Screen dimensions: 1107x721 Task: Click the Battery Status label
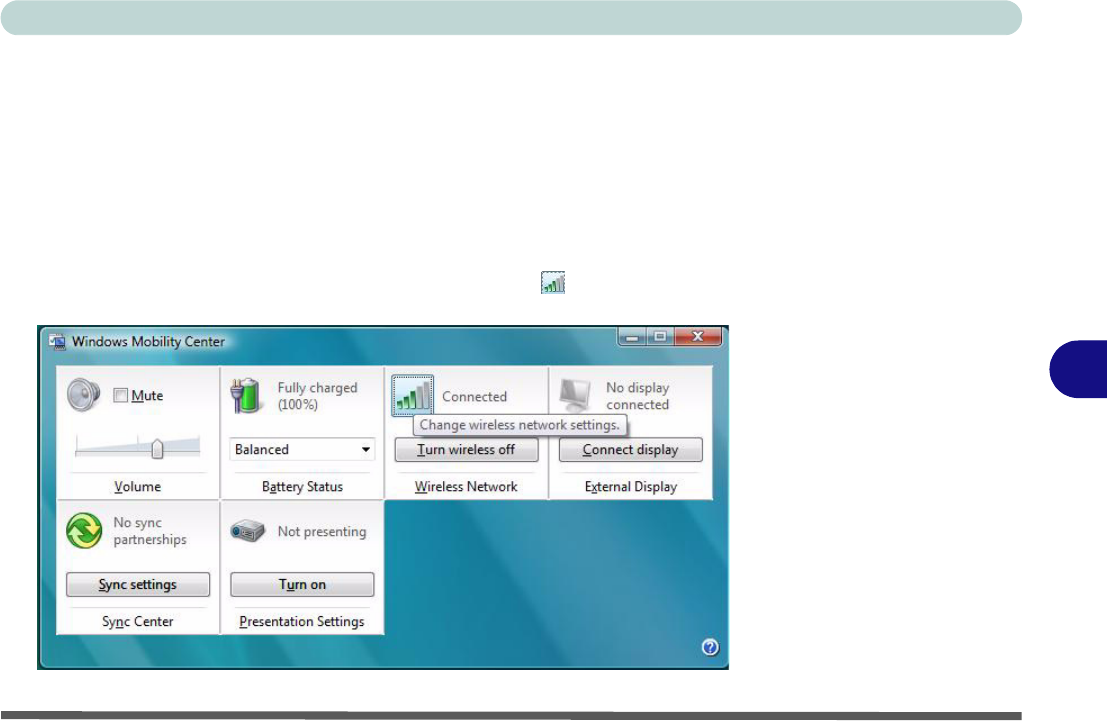(x=302, y=487)
